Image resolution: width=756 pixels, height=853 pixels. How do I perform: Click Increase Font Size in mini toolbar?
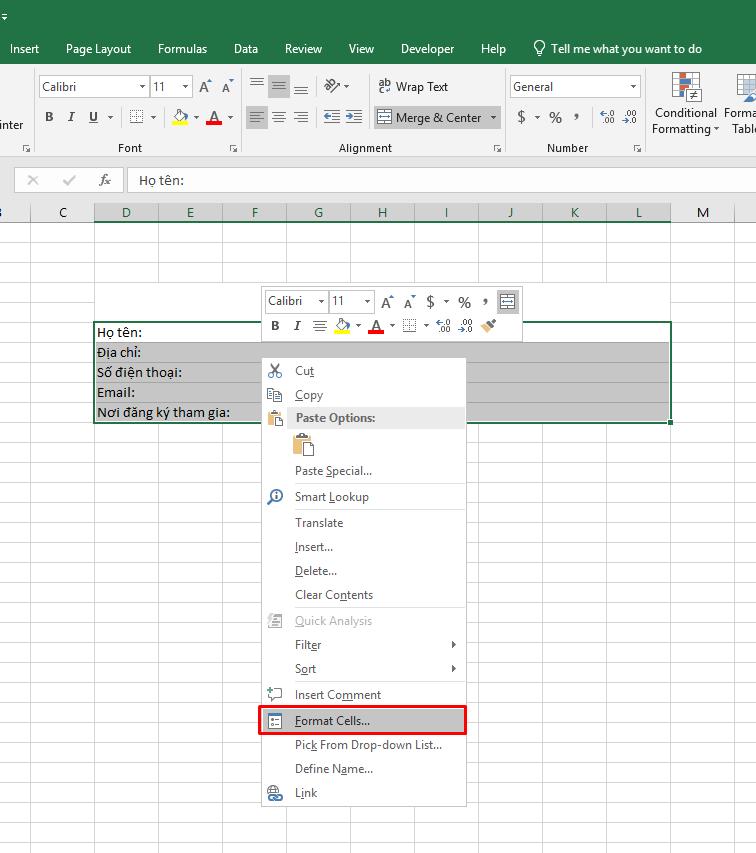[x=387, y=302]
